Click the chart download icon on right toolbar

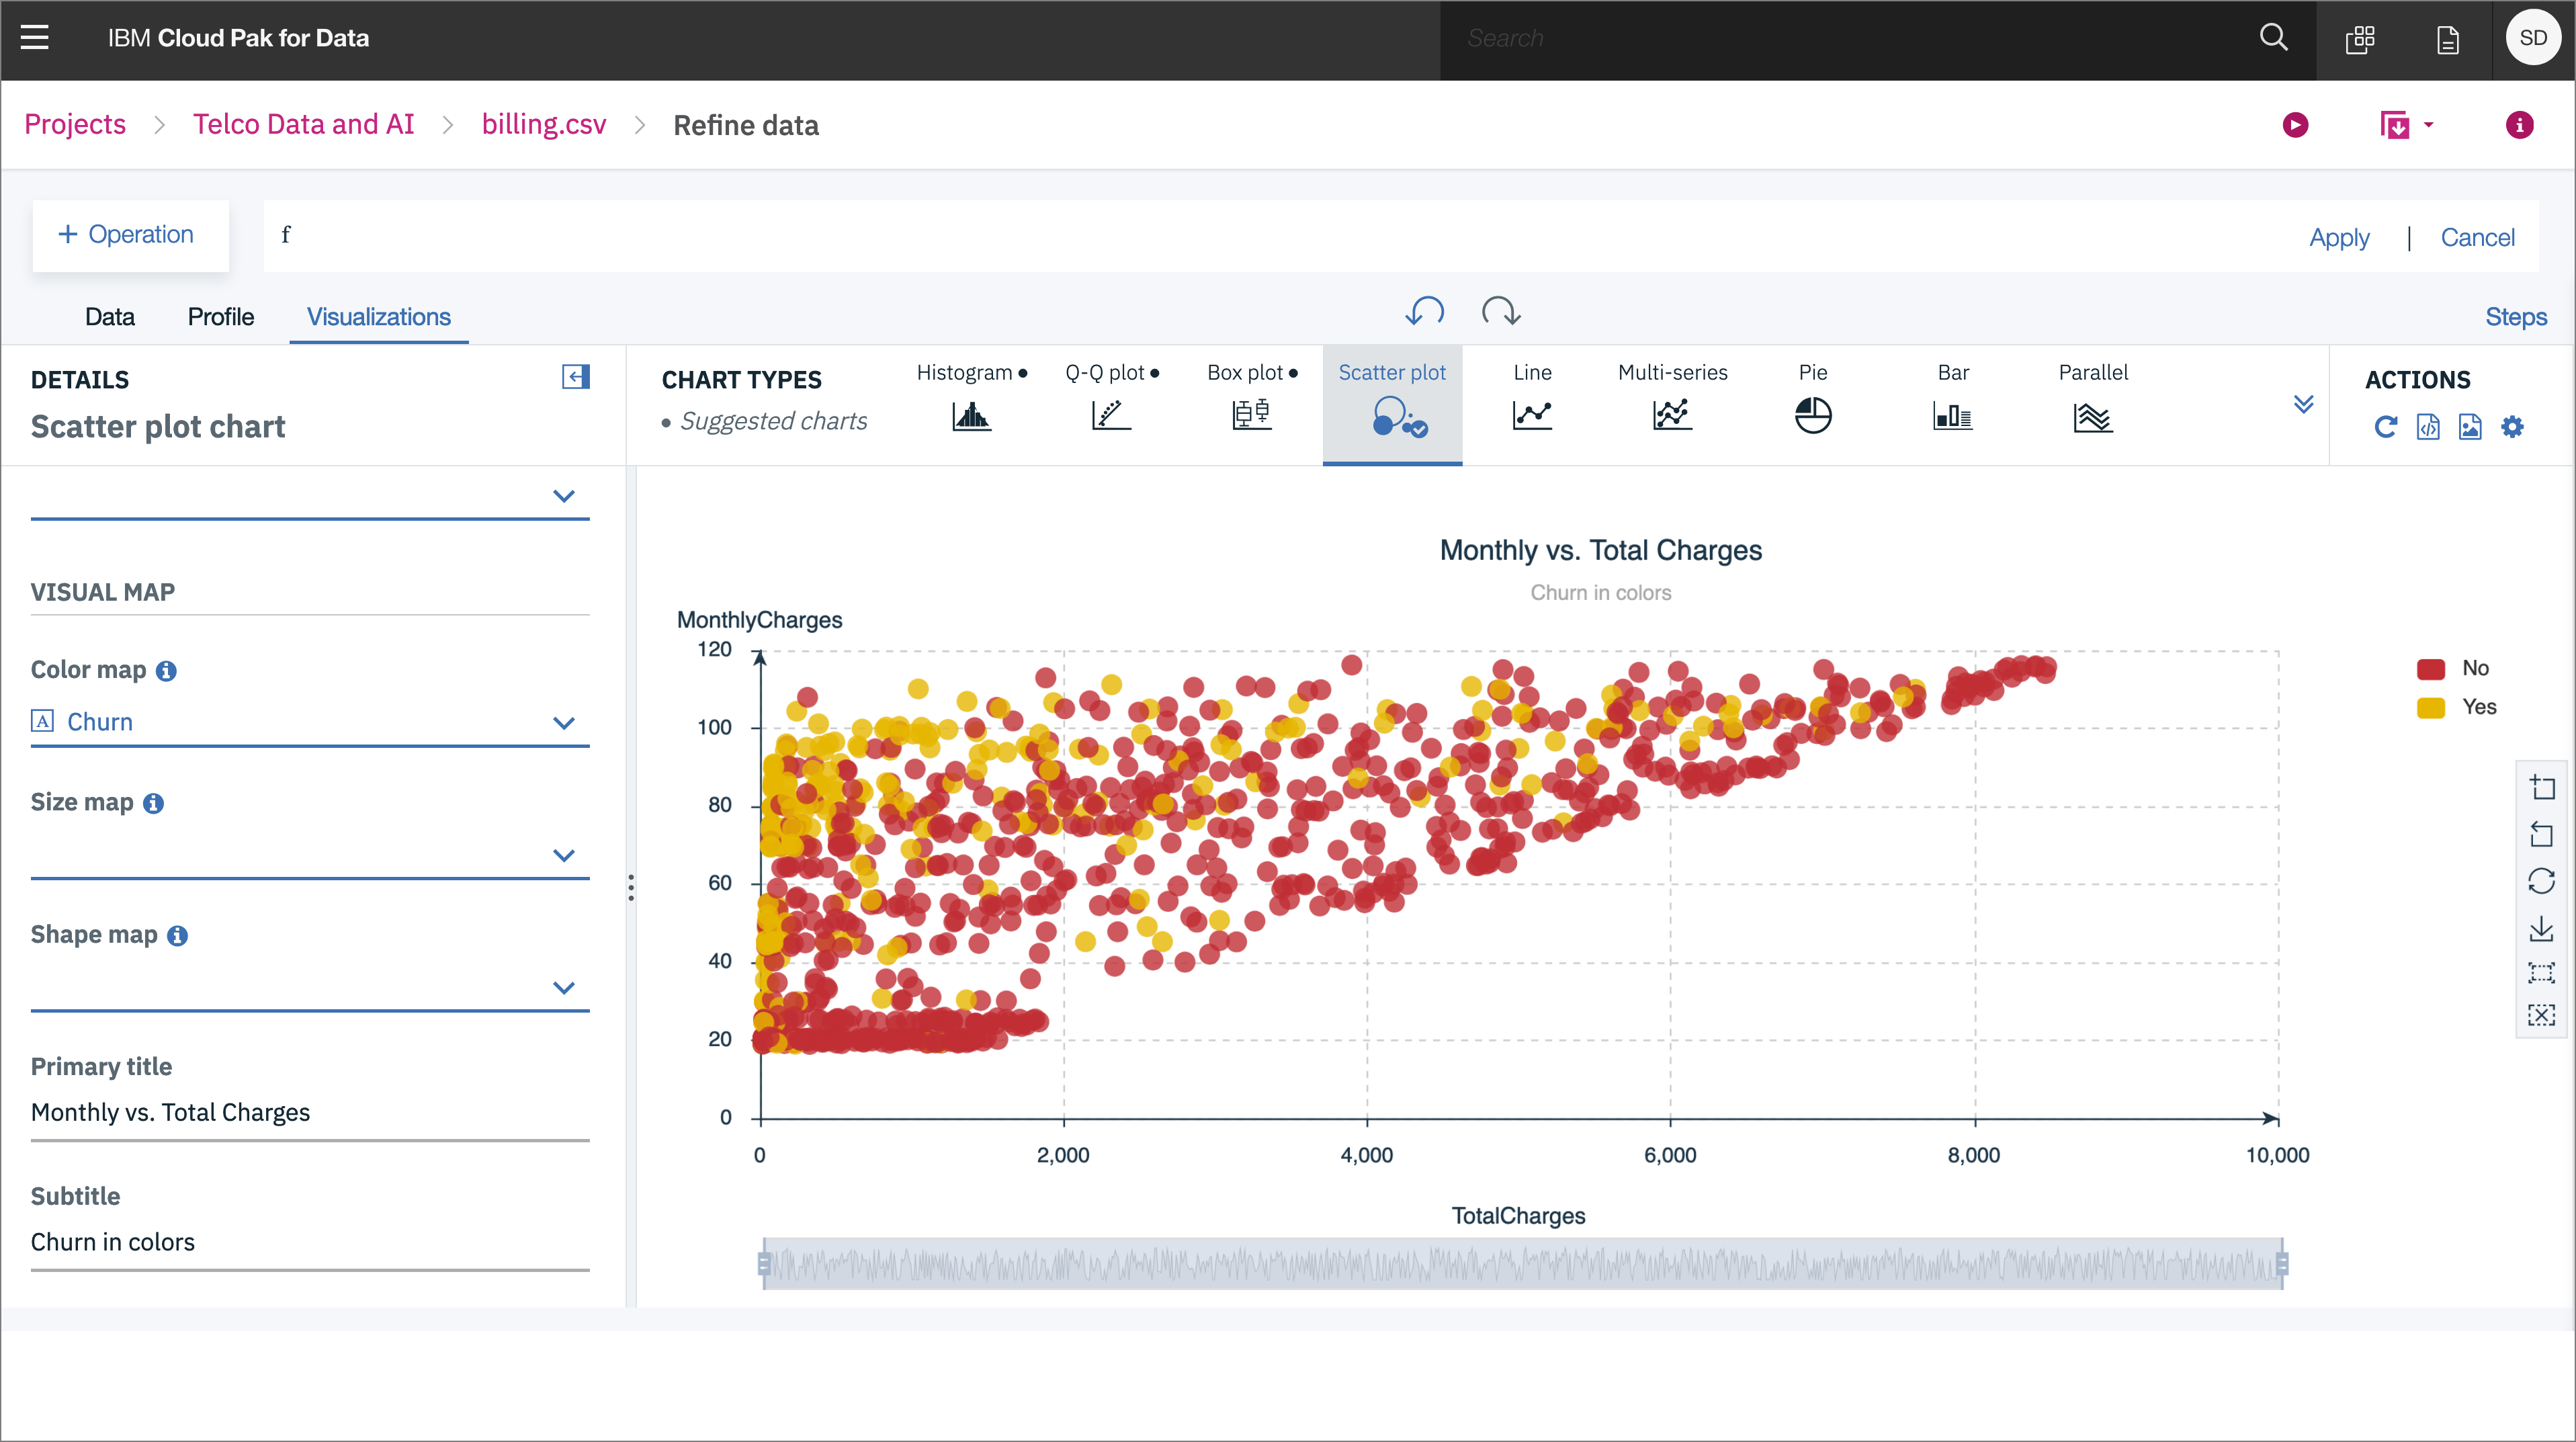tap(2541, 929)
